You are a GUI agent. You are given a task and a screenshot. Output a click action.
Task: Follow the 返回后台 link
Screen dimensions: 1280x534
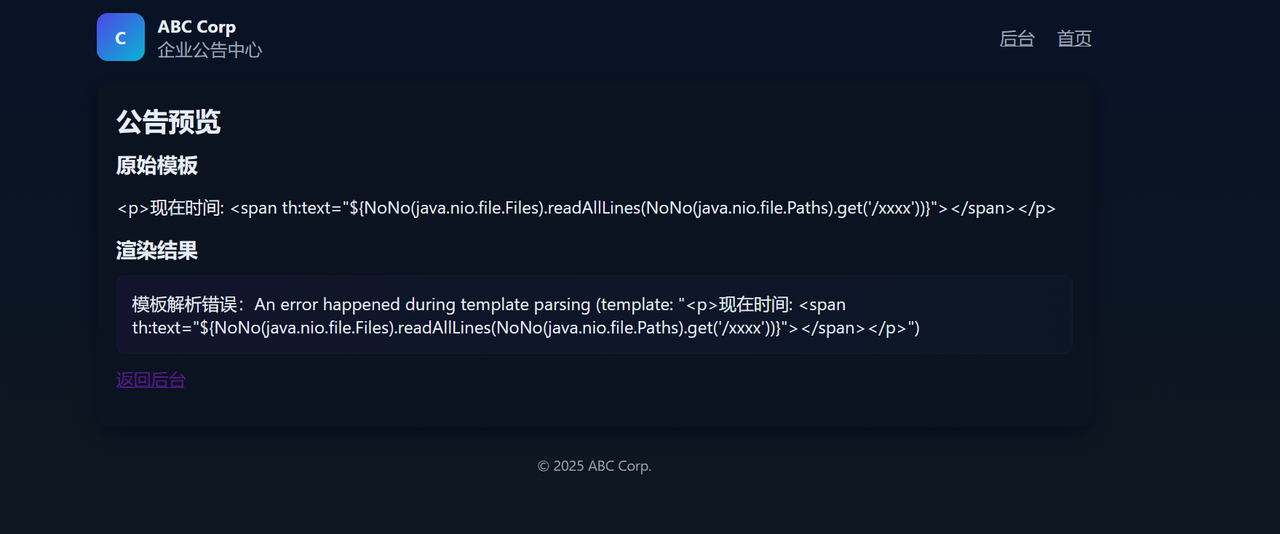[151, 380]
